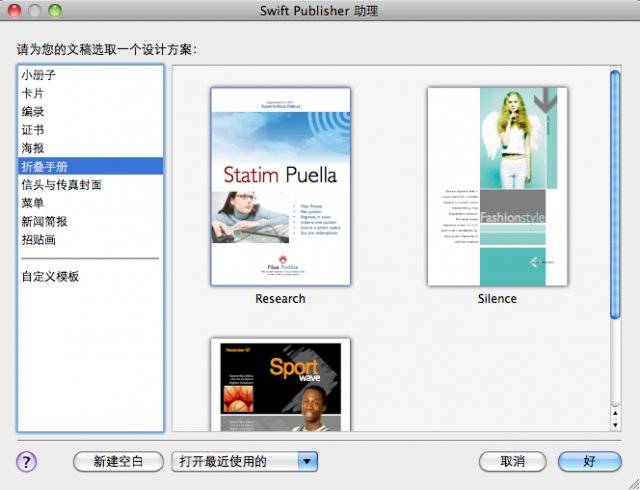The width and height of the screenshot is (640, 490).
Task: Open 自定义模板 custom templates
Action: click(x=50, y=276)
